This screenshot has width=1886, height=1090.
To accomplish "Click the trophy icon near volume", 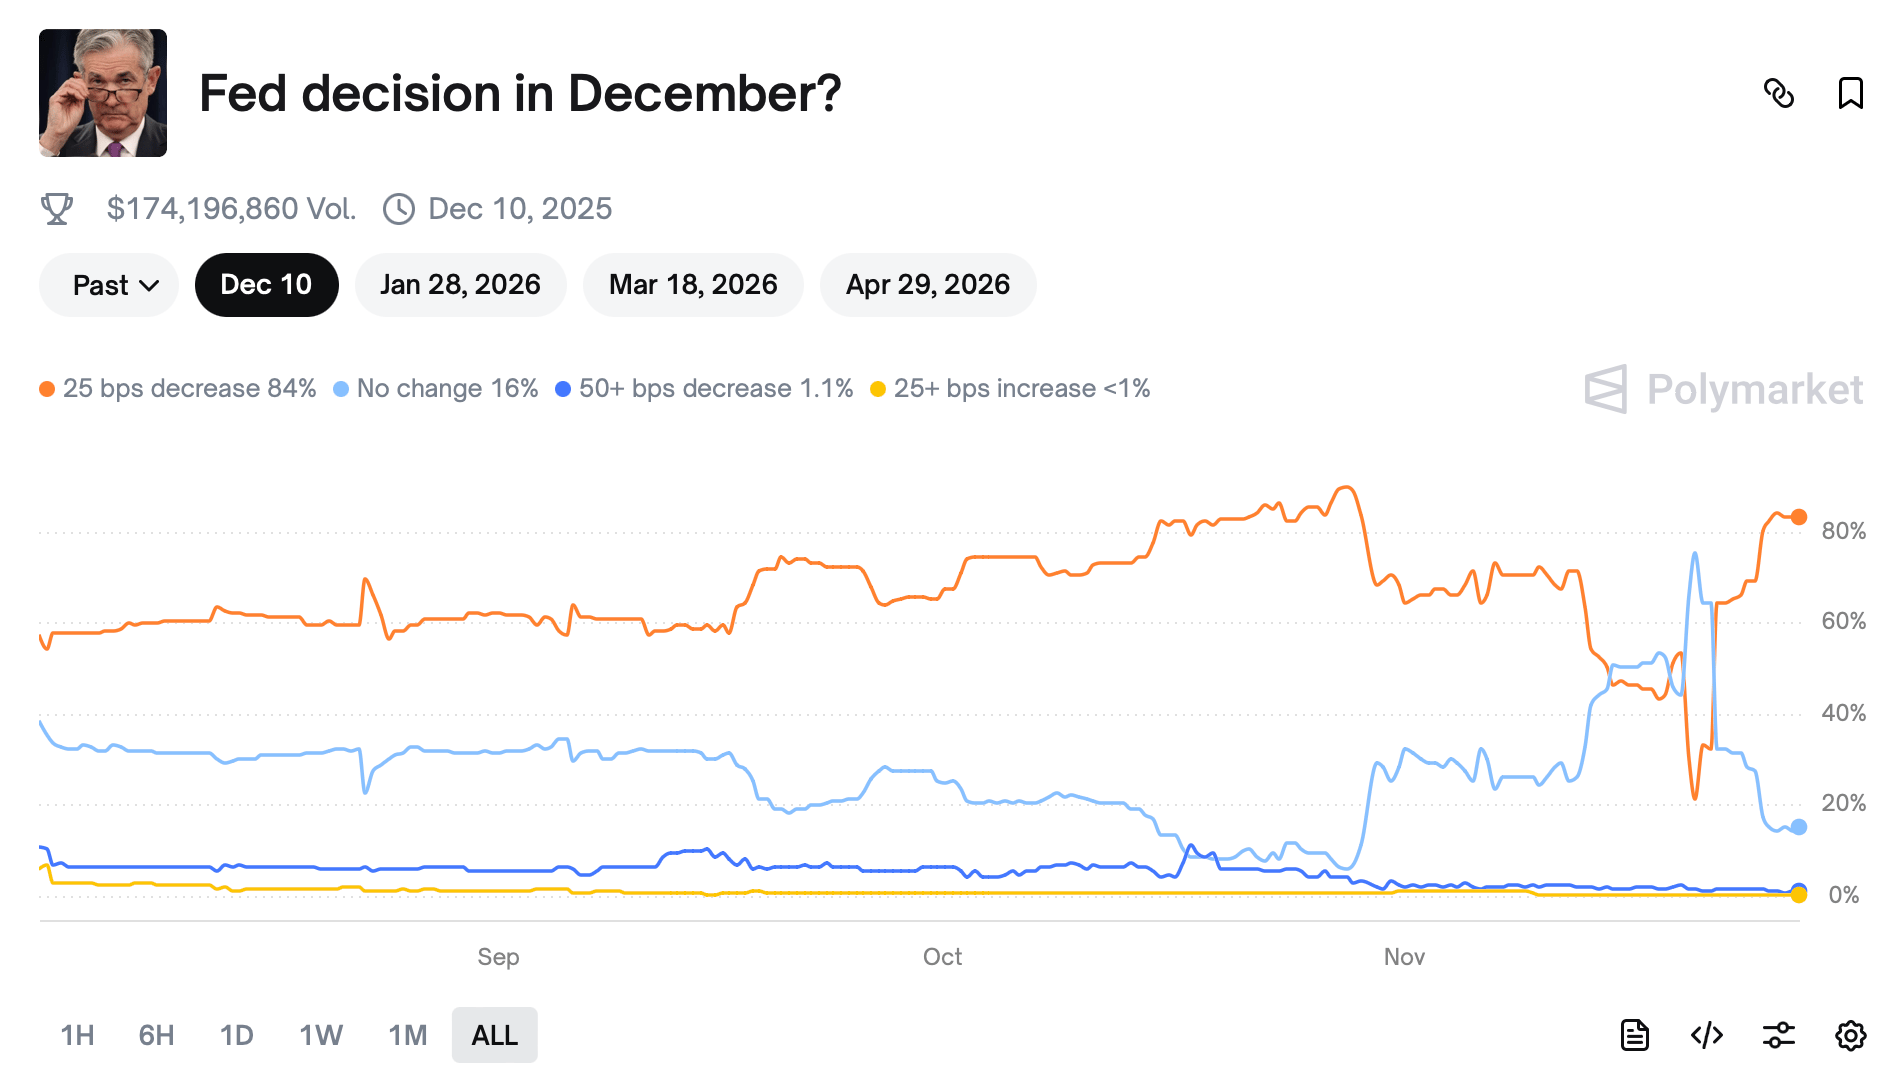I will (x=57, y=209).
